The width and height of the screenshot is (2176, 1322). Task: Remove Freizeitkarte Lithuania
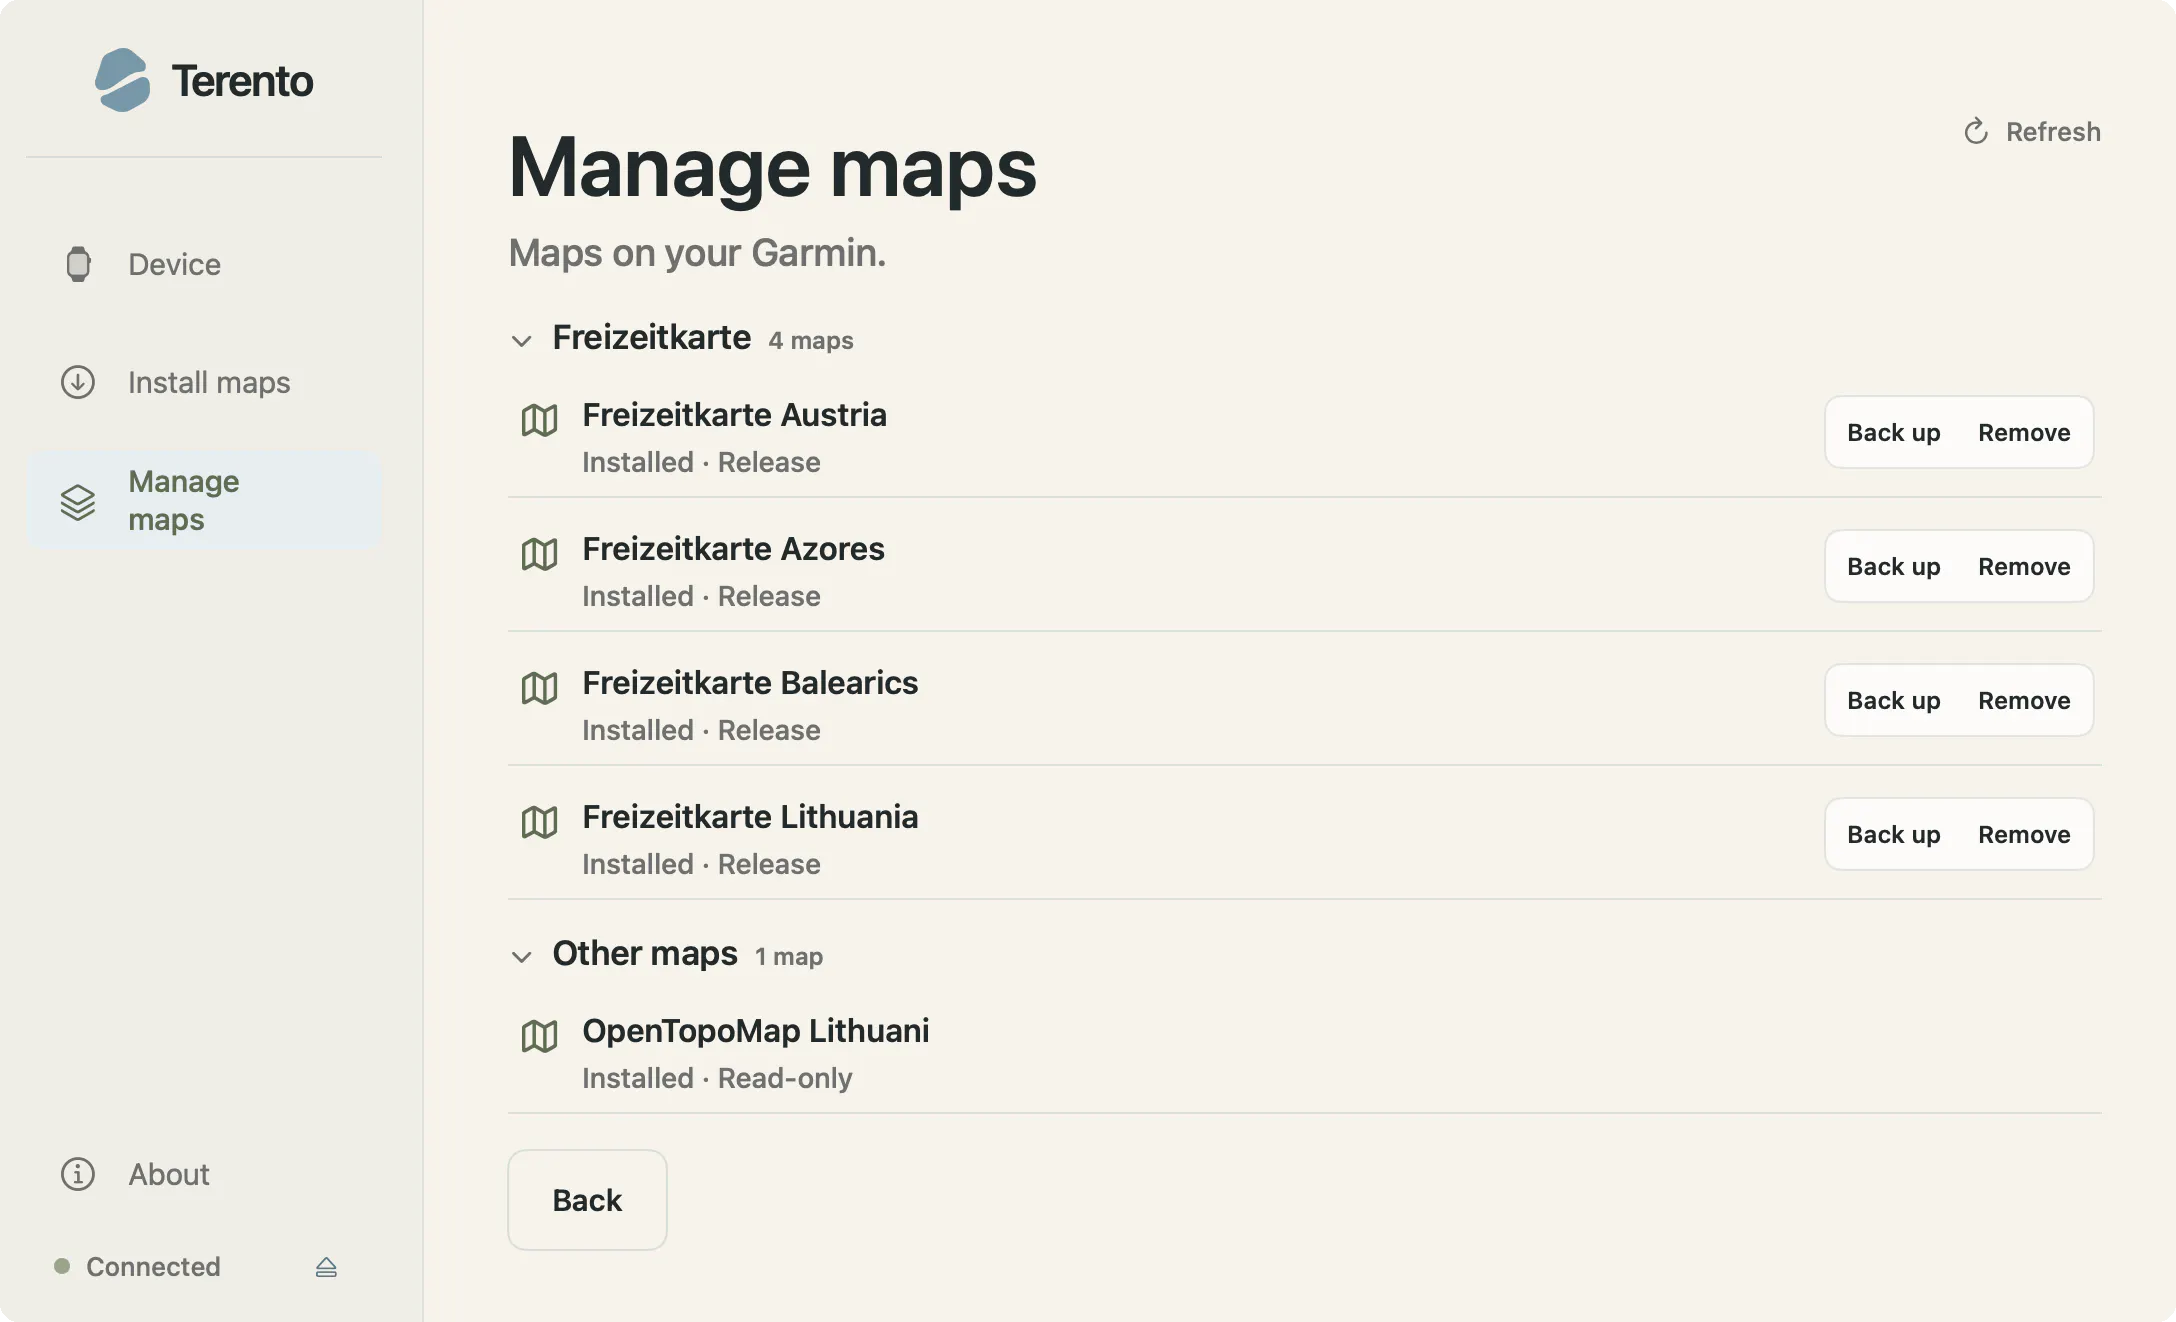tap(2024, 834)
